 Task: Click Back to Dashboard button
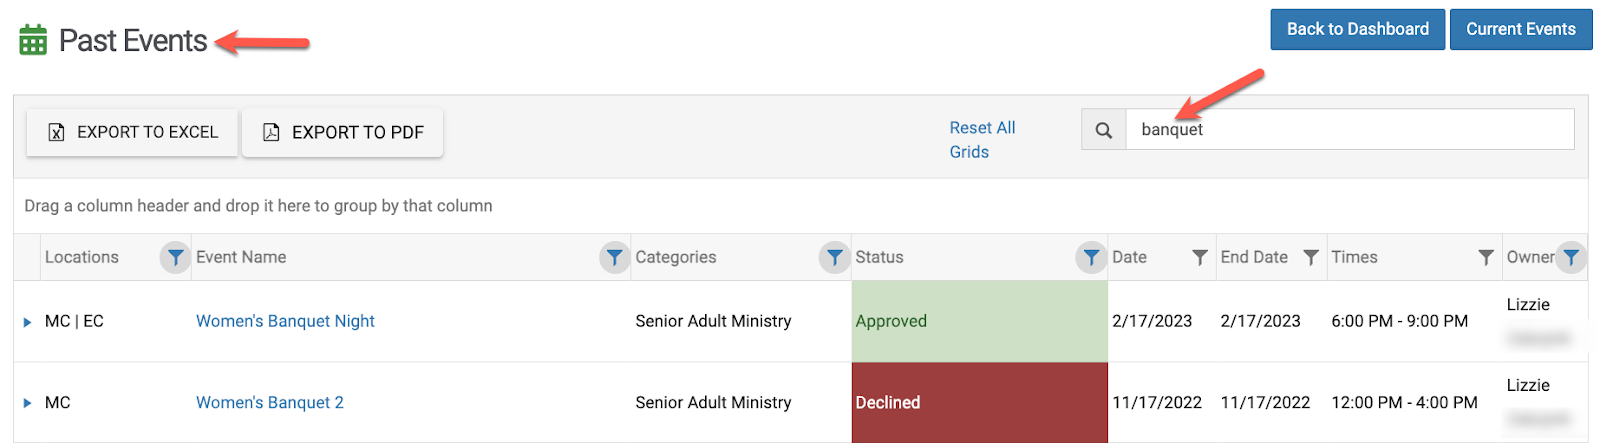[x=1357, y=29]
